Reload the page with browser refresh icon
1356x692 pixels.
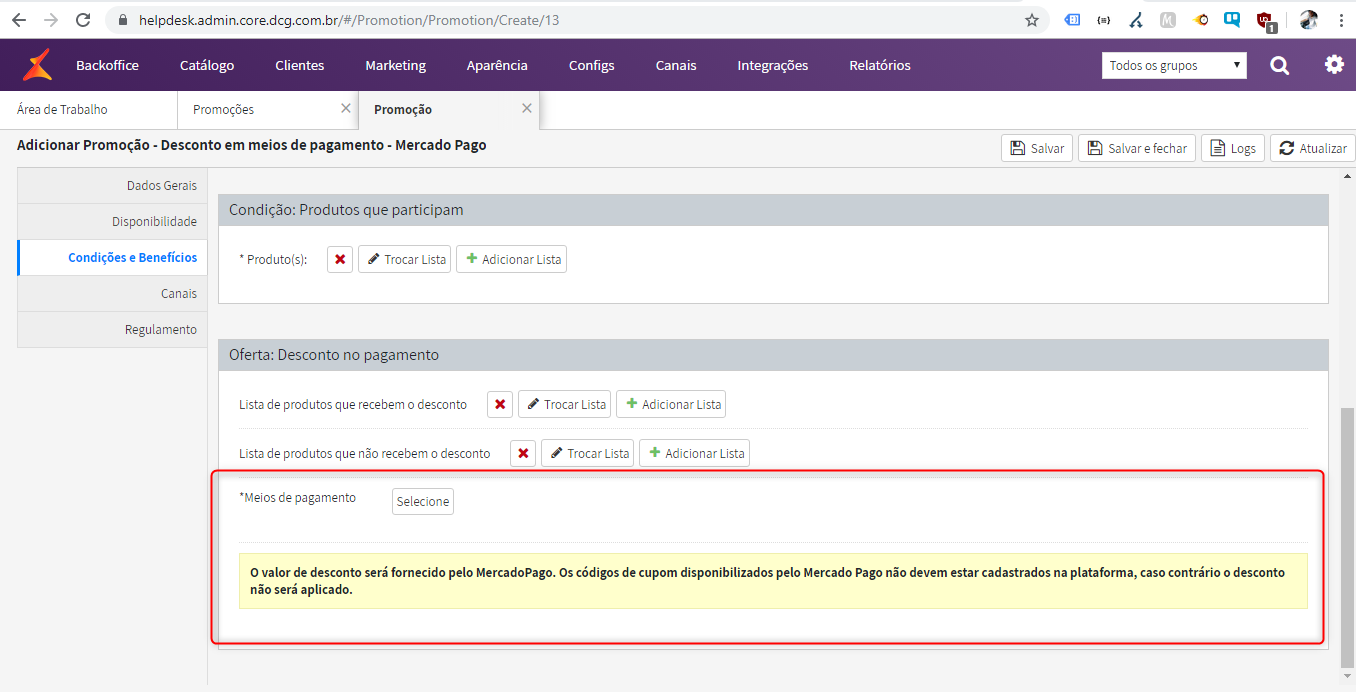tap(84, 20)
